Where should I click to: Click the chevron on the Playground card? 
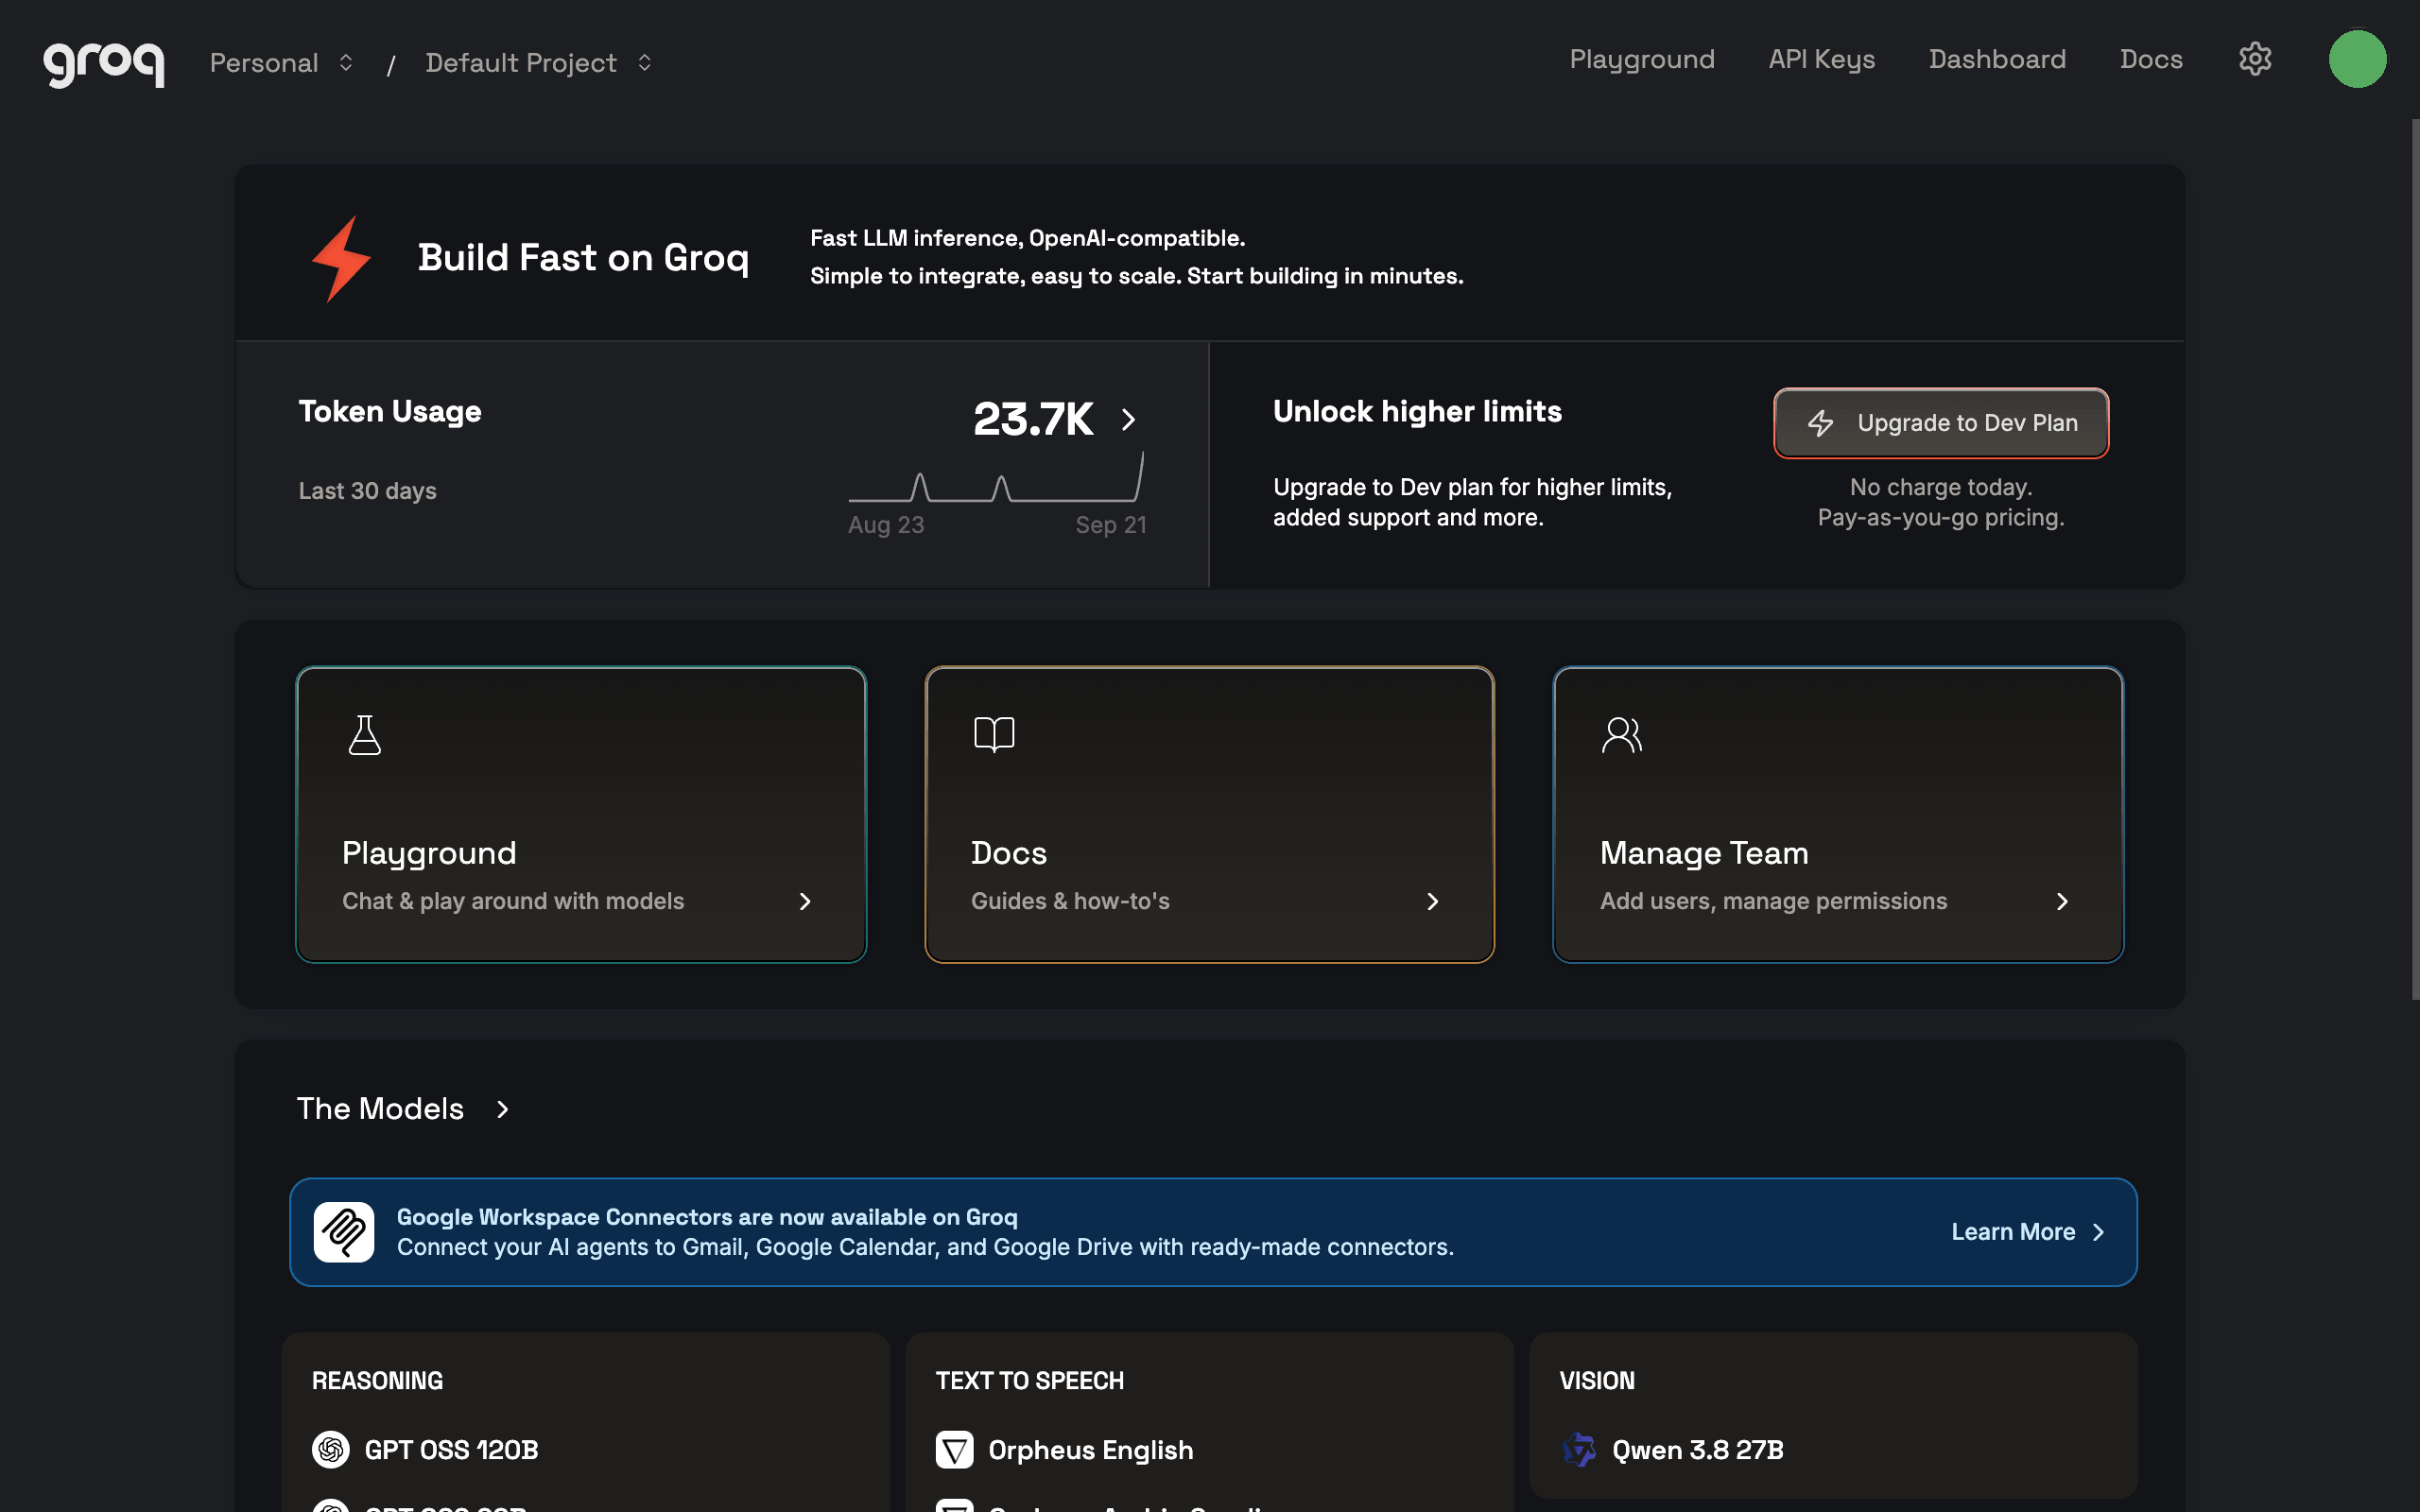click(805, 901)
